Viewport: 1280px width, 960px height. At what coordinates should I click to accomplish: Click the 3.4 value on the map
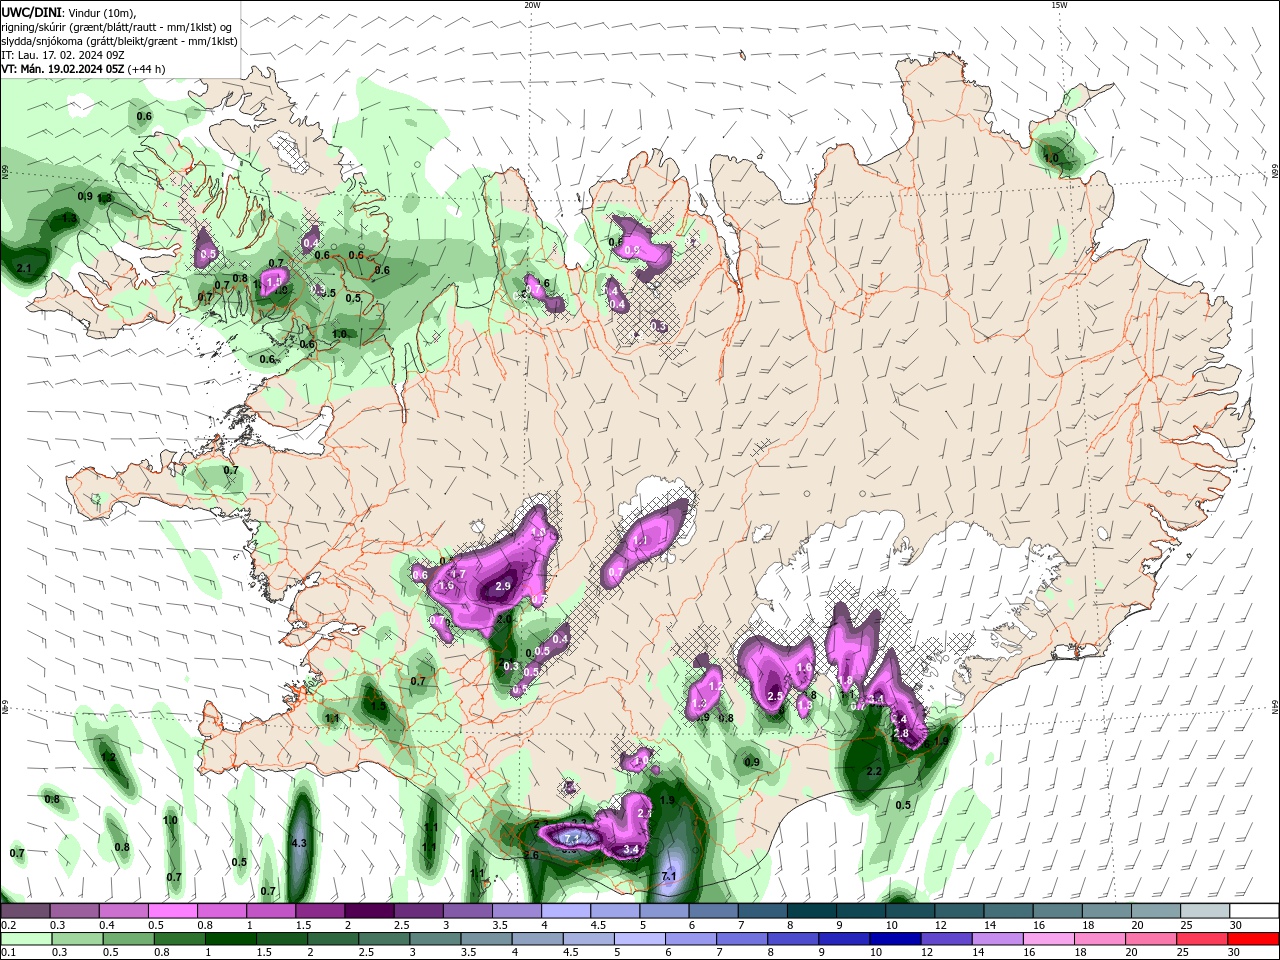(631, 849)
